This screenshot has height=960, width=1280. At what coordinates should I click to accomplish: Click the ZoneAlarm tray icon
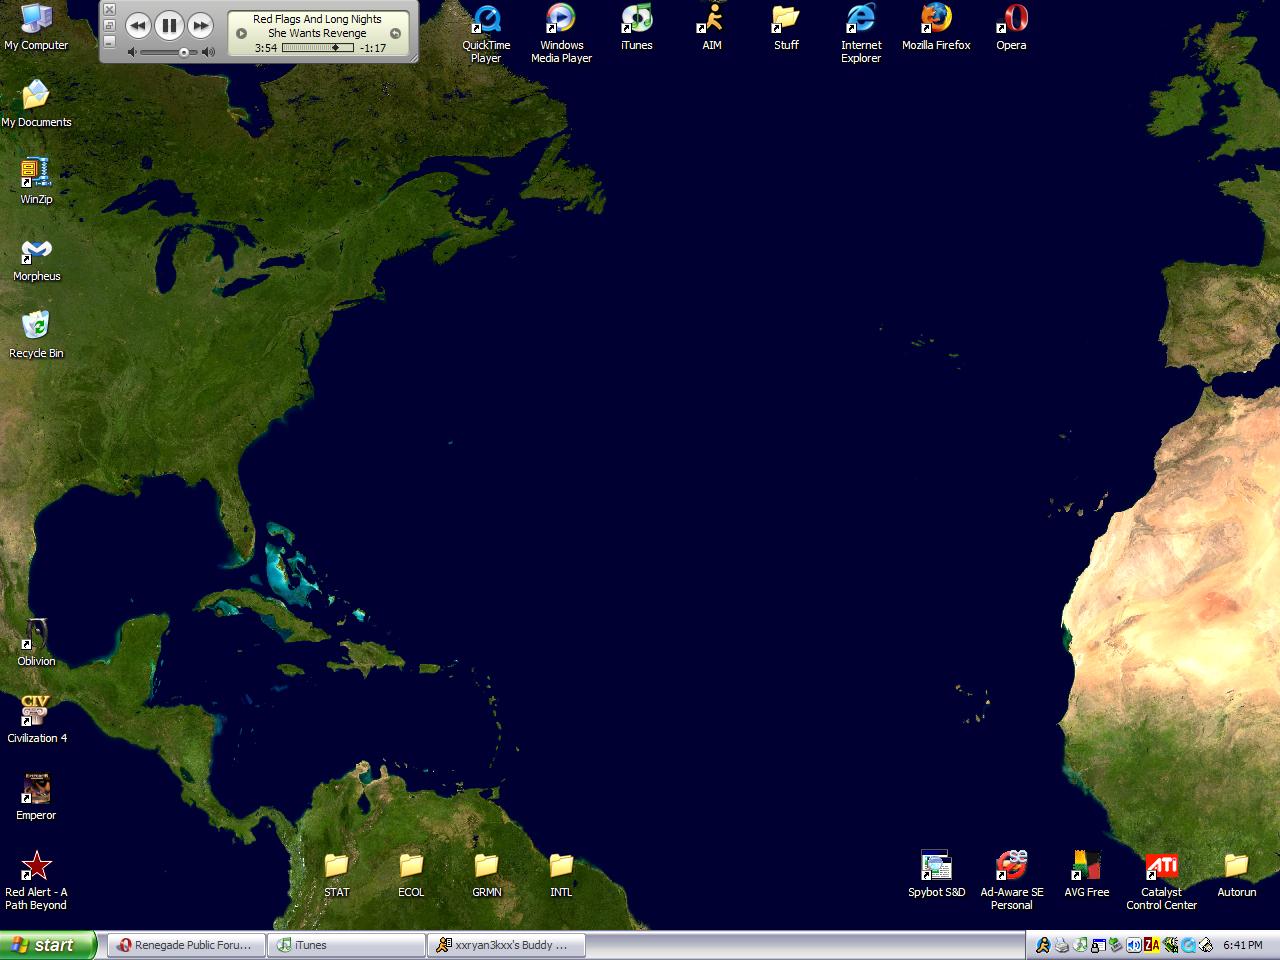point(1152,945)
